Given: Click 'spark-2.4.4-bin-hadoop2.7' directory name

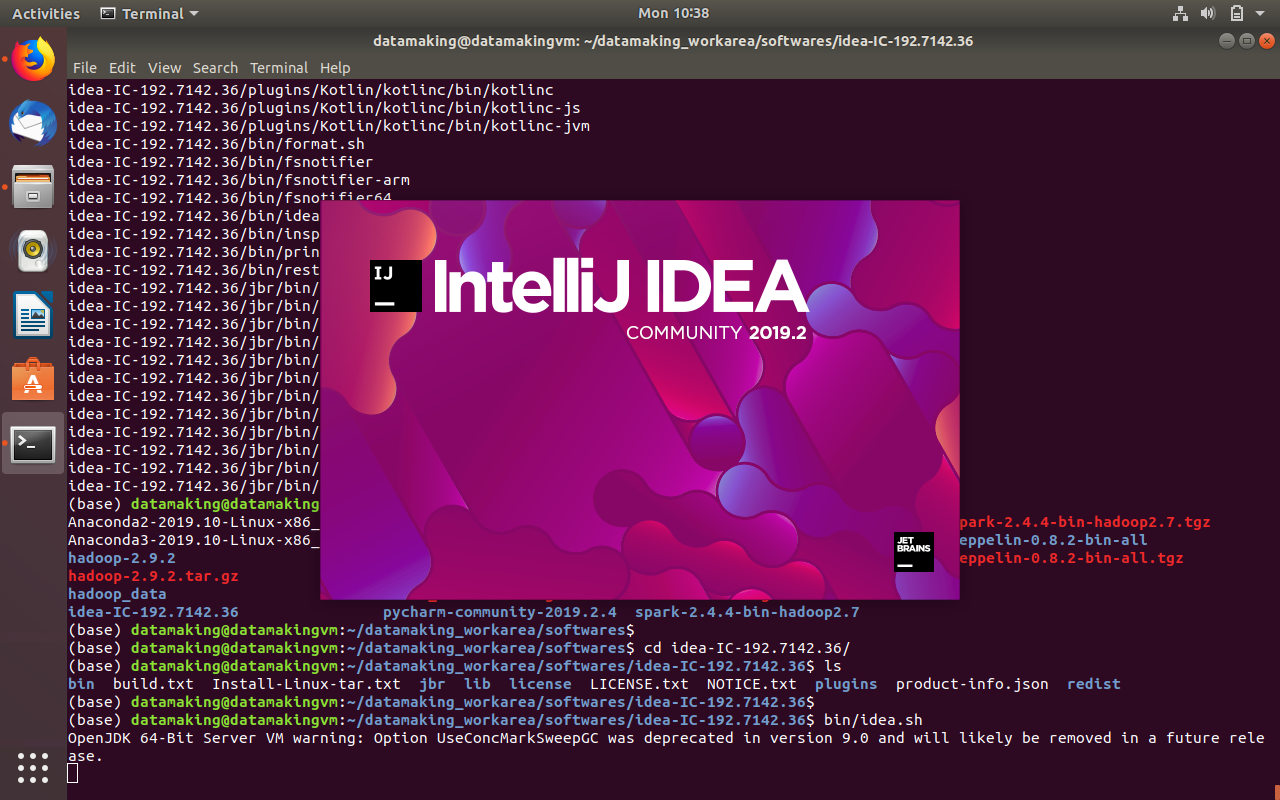Looking at the screenshot, I should (x=747, y=612).
